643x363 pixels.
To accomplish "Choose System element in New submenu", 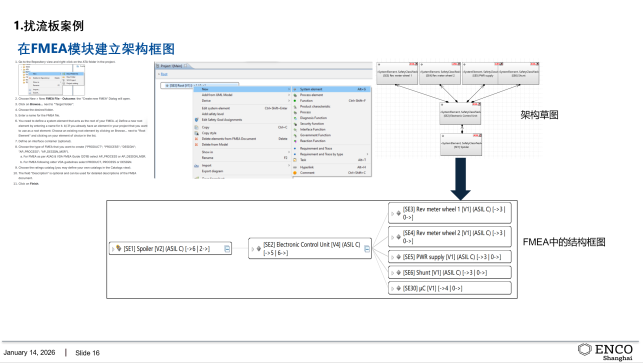I will 331,89.
